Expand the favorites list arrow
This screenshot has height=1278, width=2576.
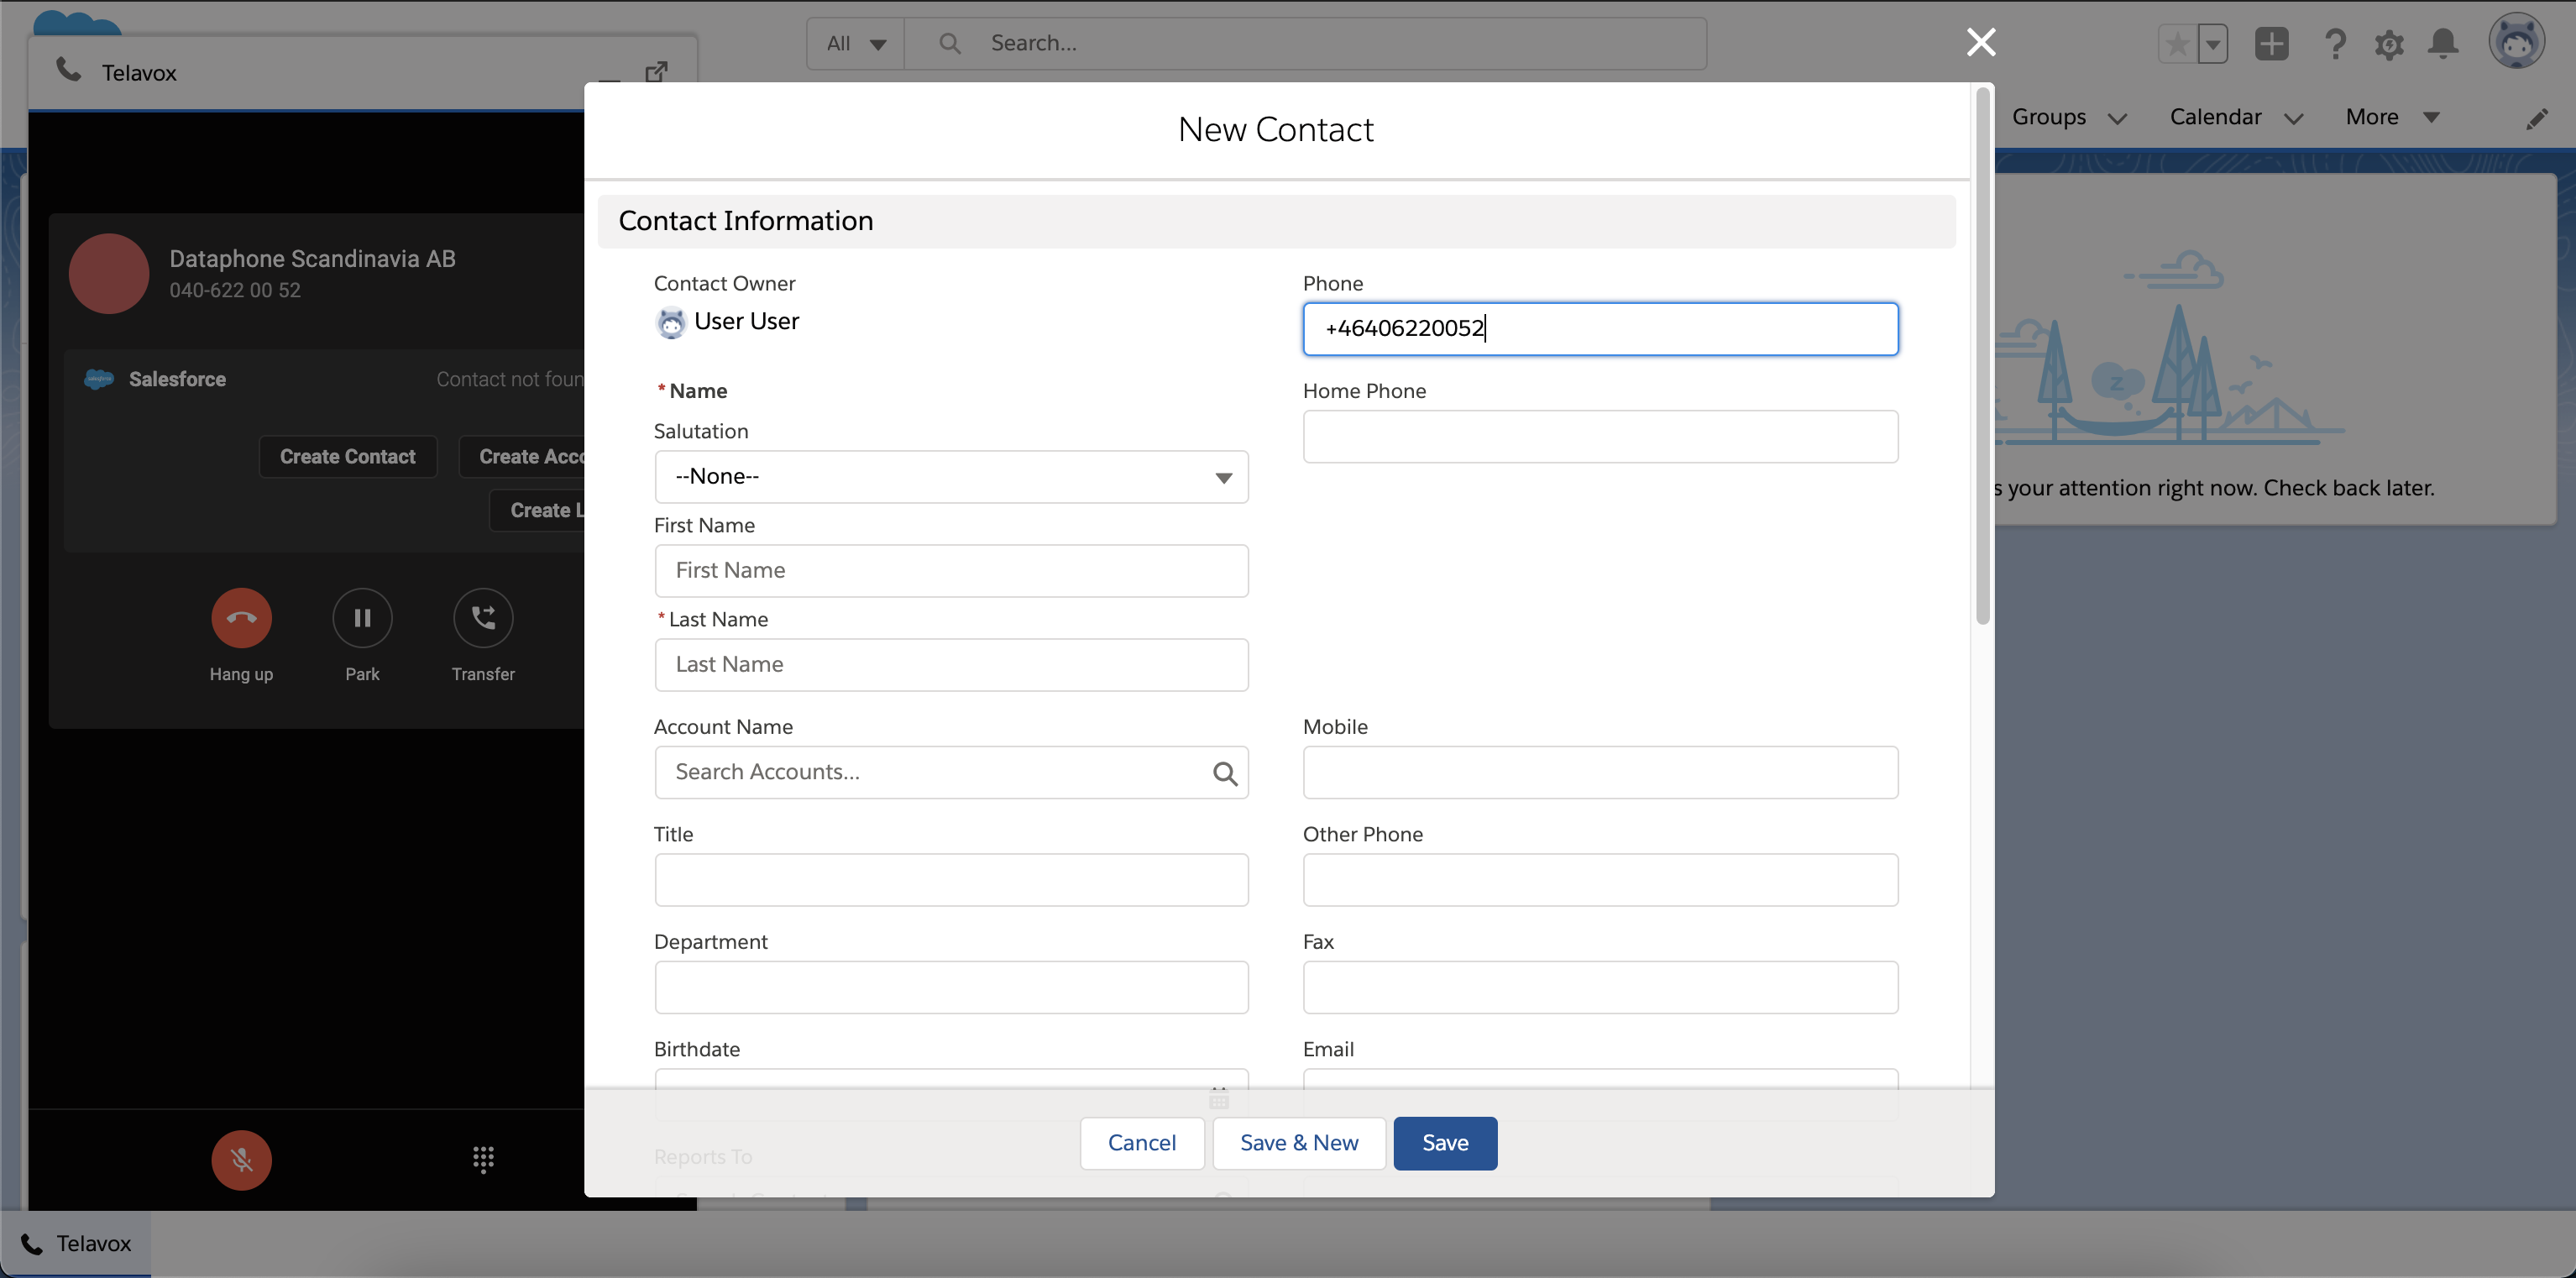click(x=2213, y=44)
